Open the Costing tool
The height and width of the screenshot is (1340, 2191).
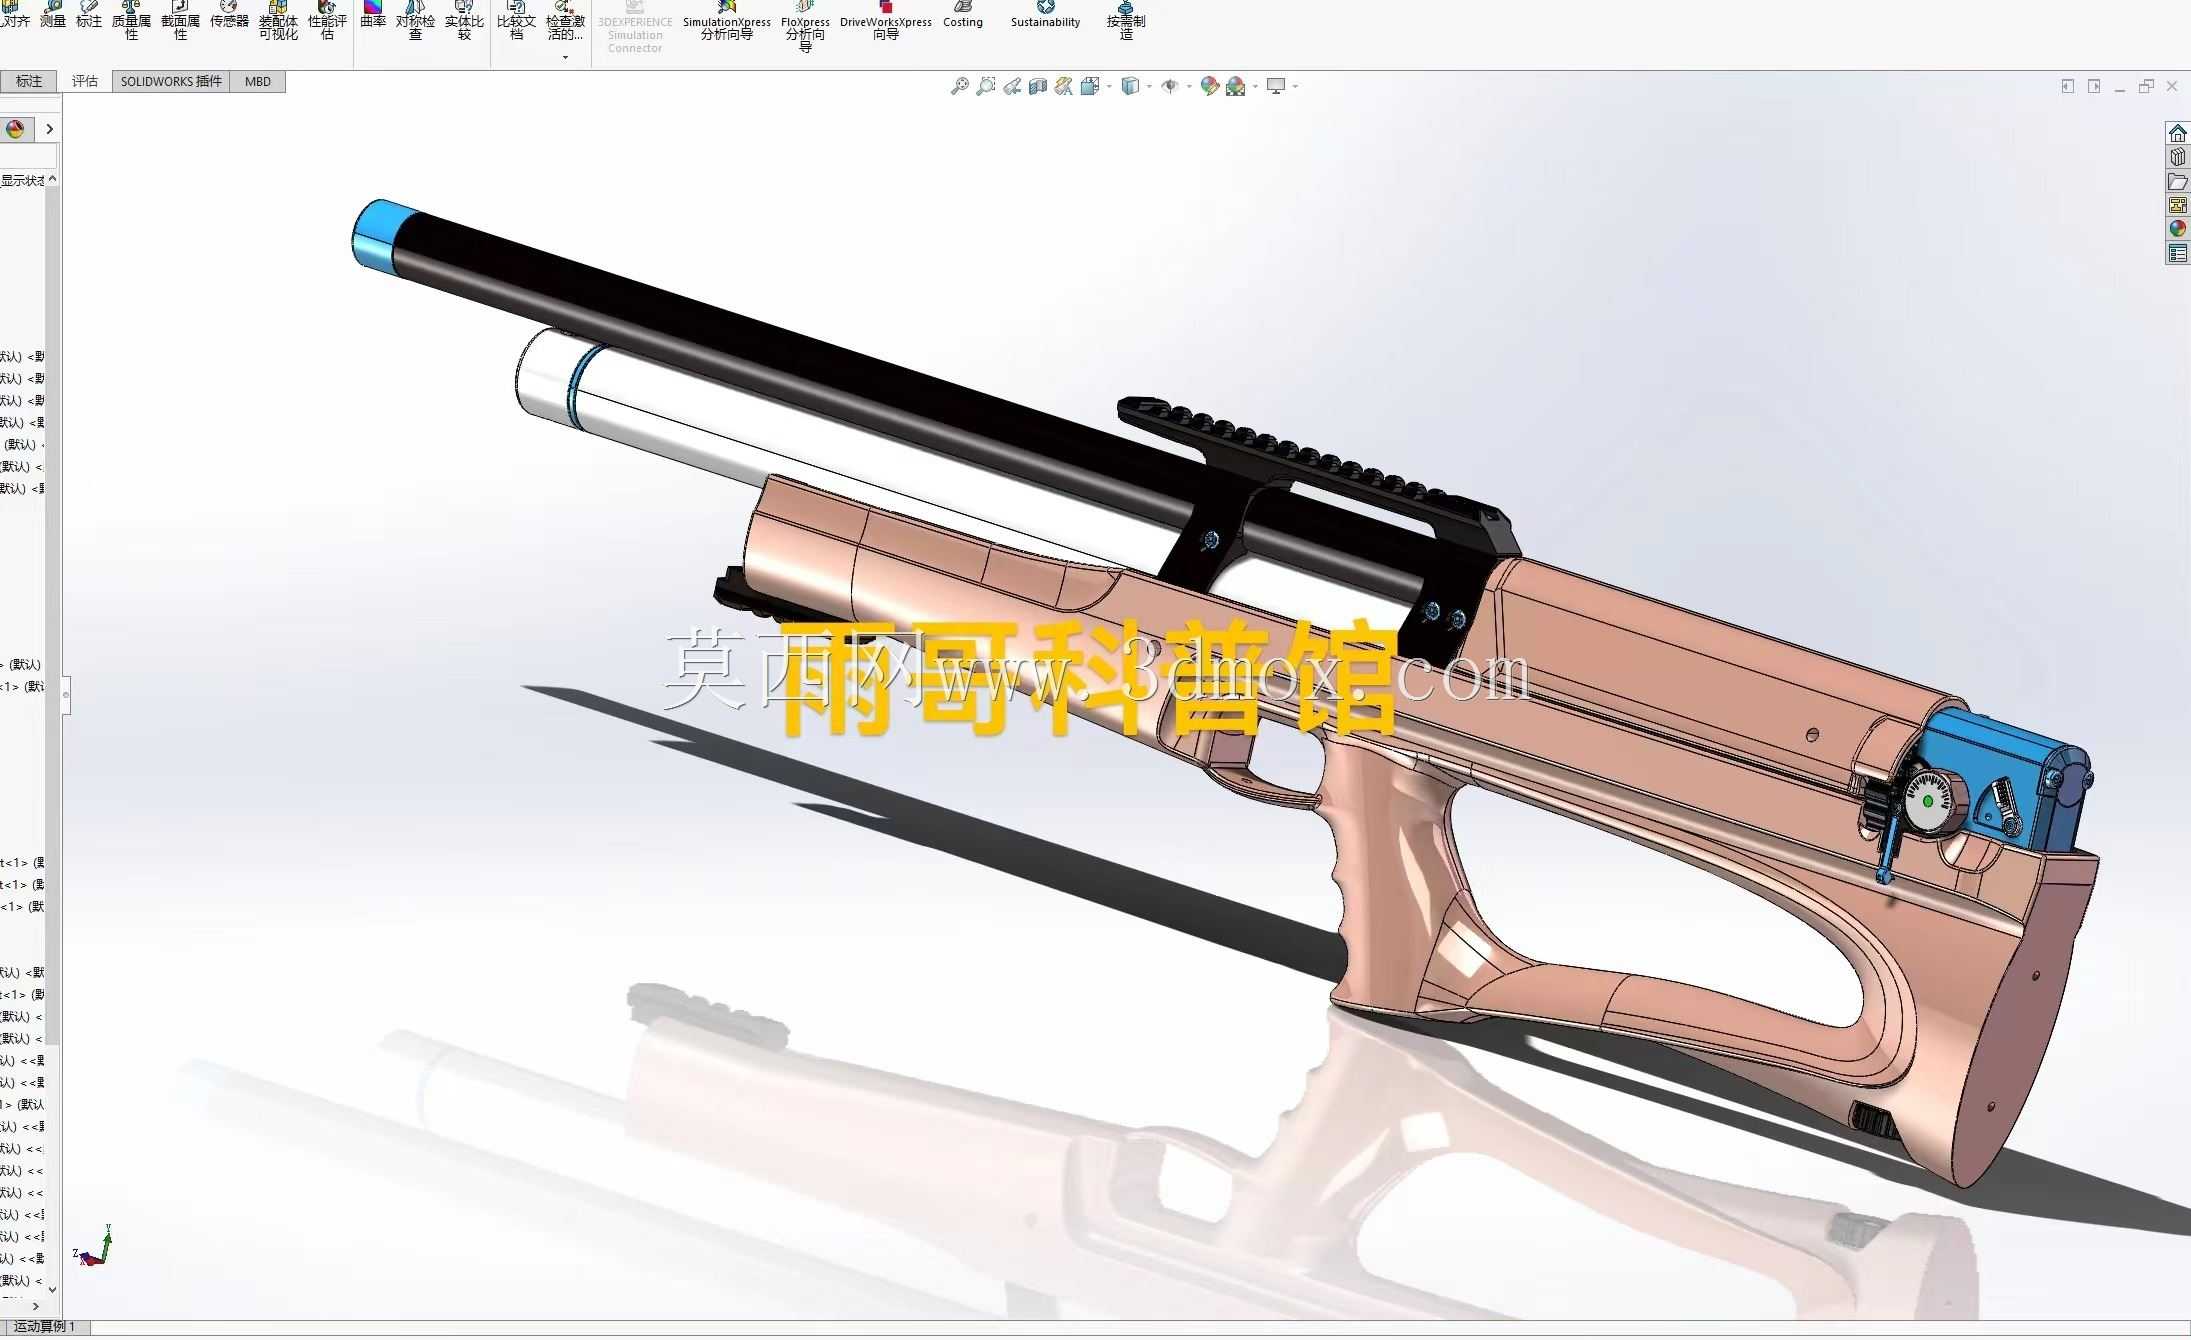[x=963, y=14]
